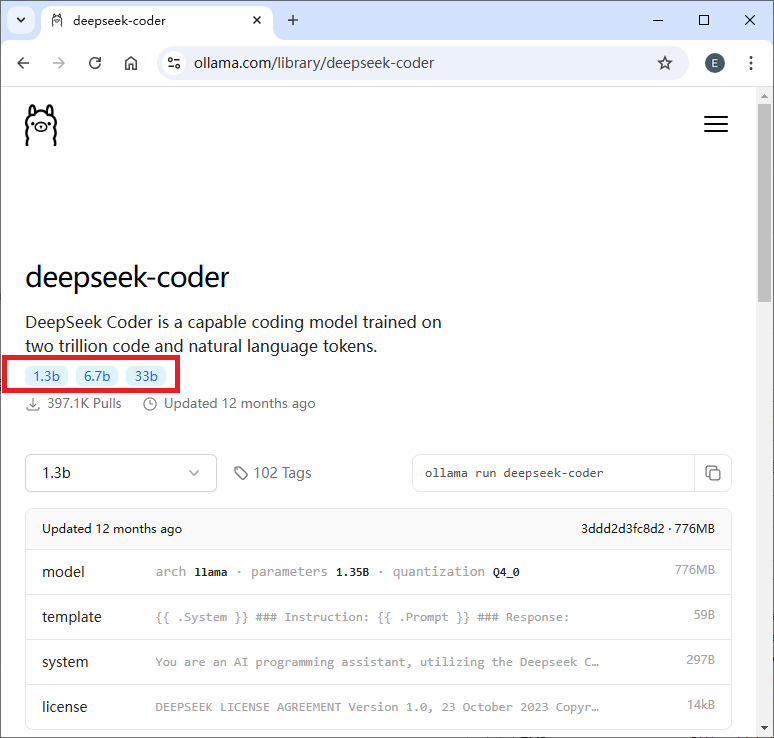Image resolution: width=774 pixels, height=738 pixels.
Task: Select the 33b size tag
Action: (146, 376)
